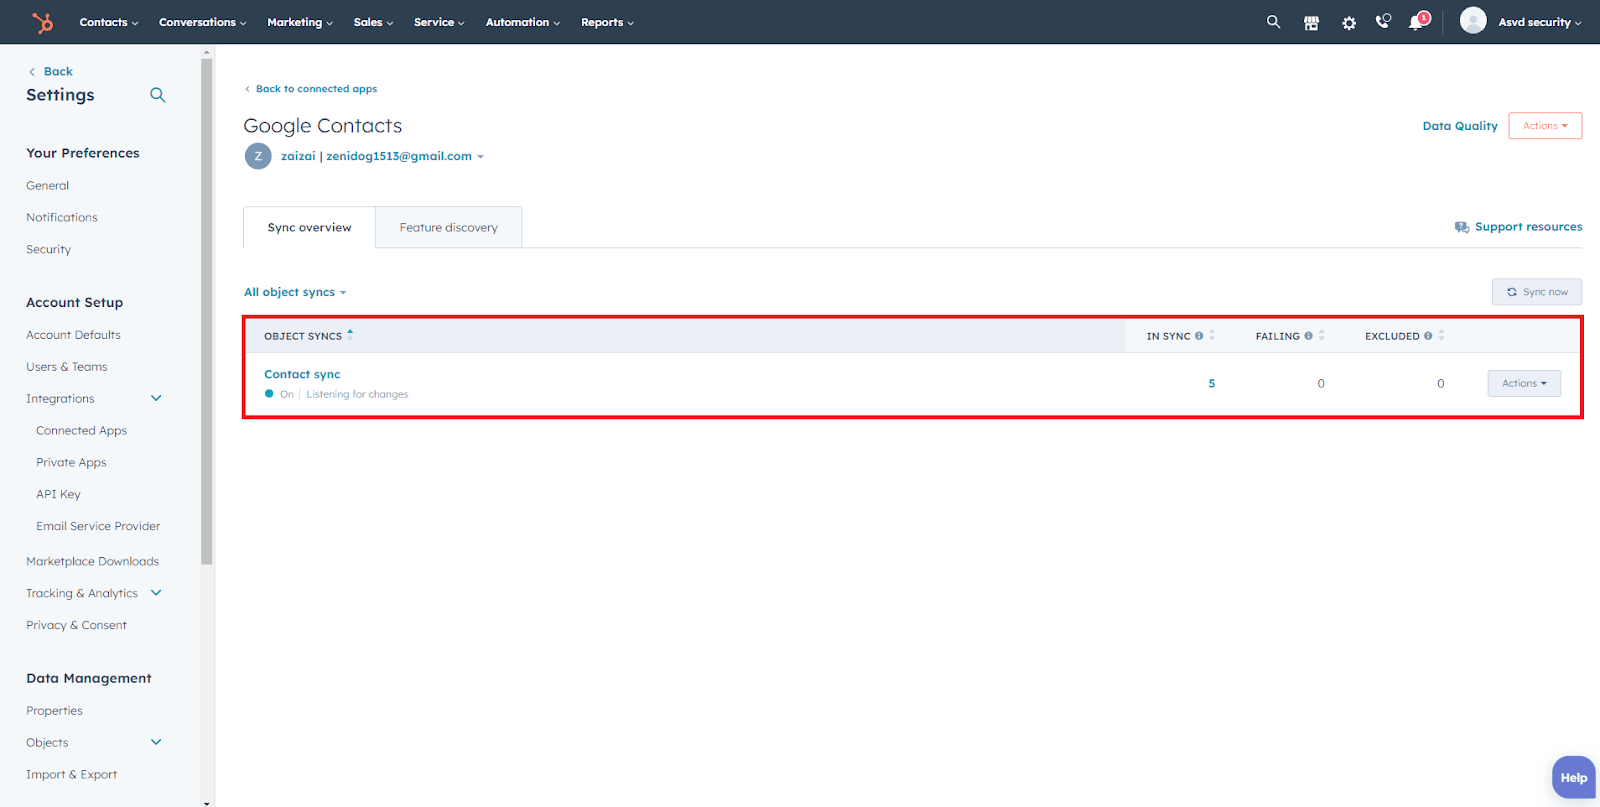Screen dimensions: 1600x807
Task: Click the HubSpot sprocket logo
Action: [x=42, y=22]
